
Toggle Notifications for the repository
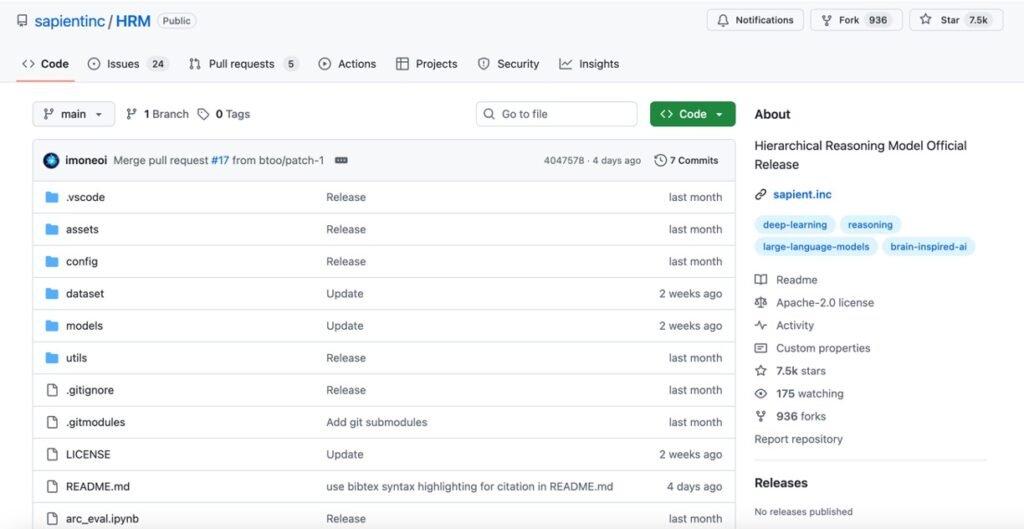click(x=755, y=20)
